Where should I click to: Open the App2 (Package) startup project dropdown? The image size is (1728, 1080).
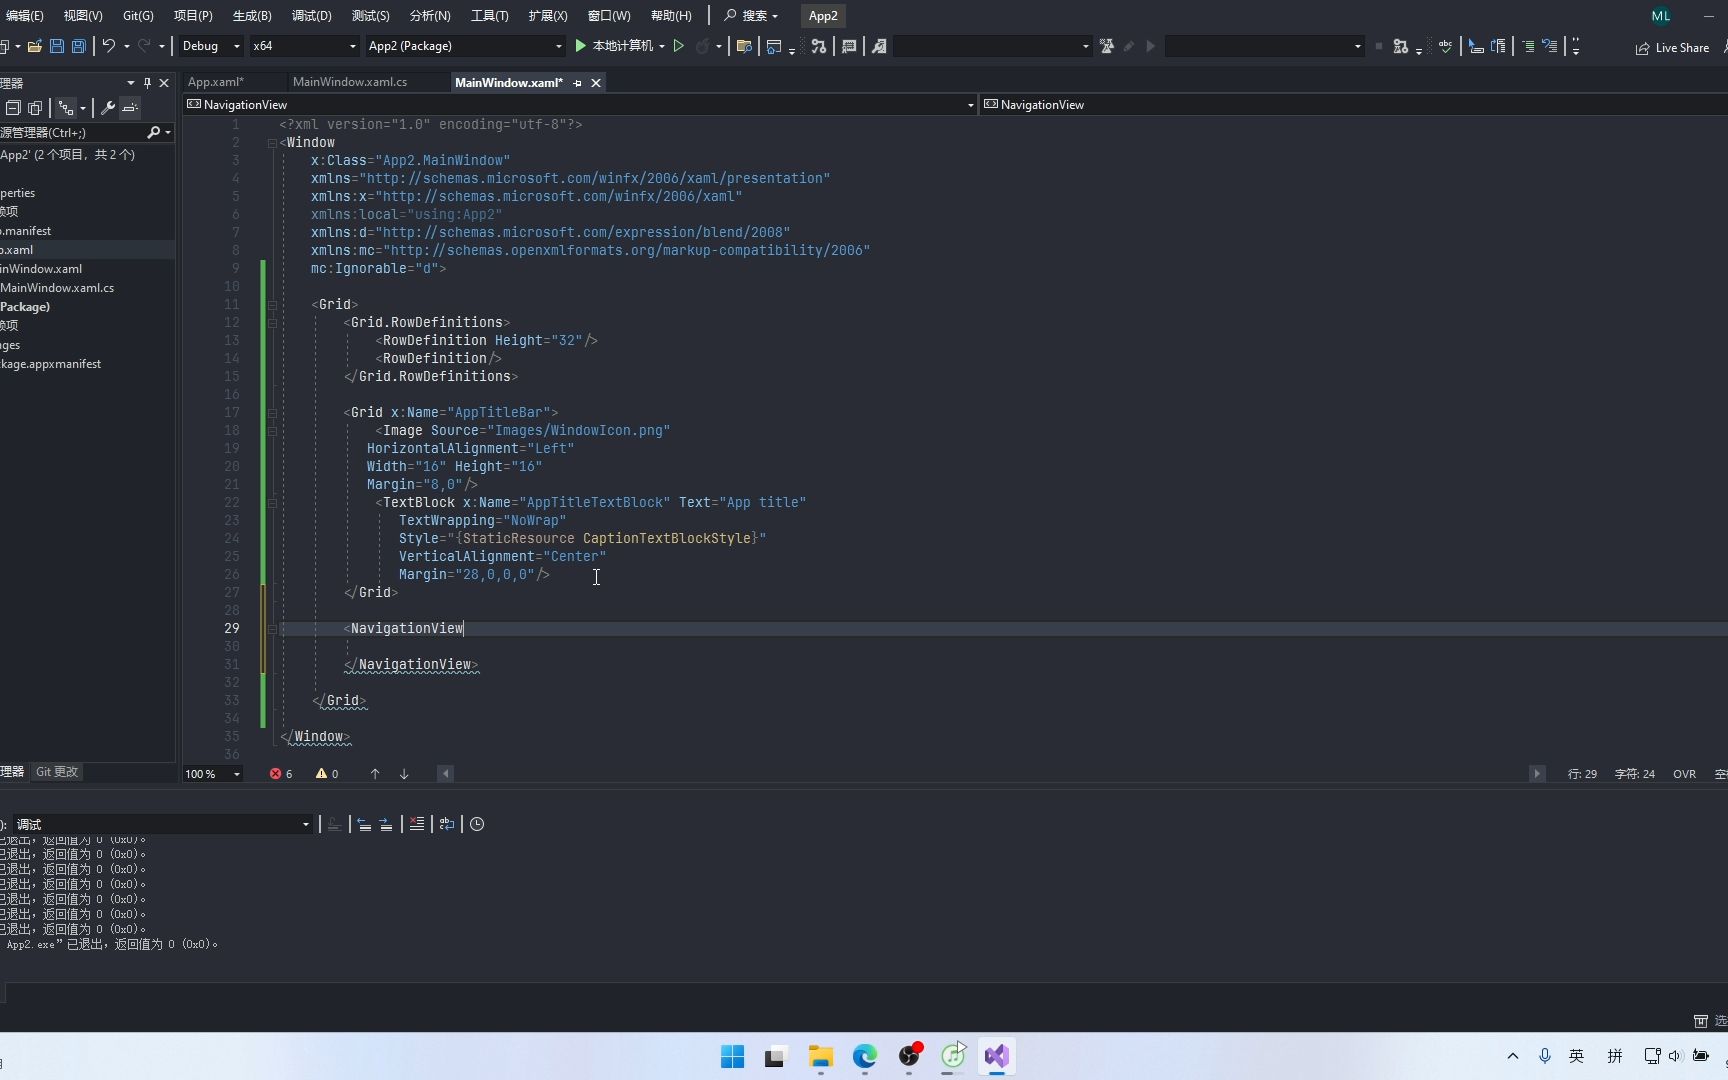point(465,46)
